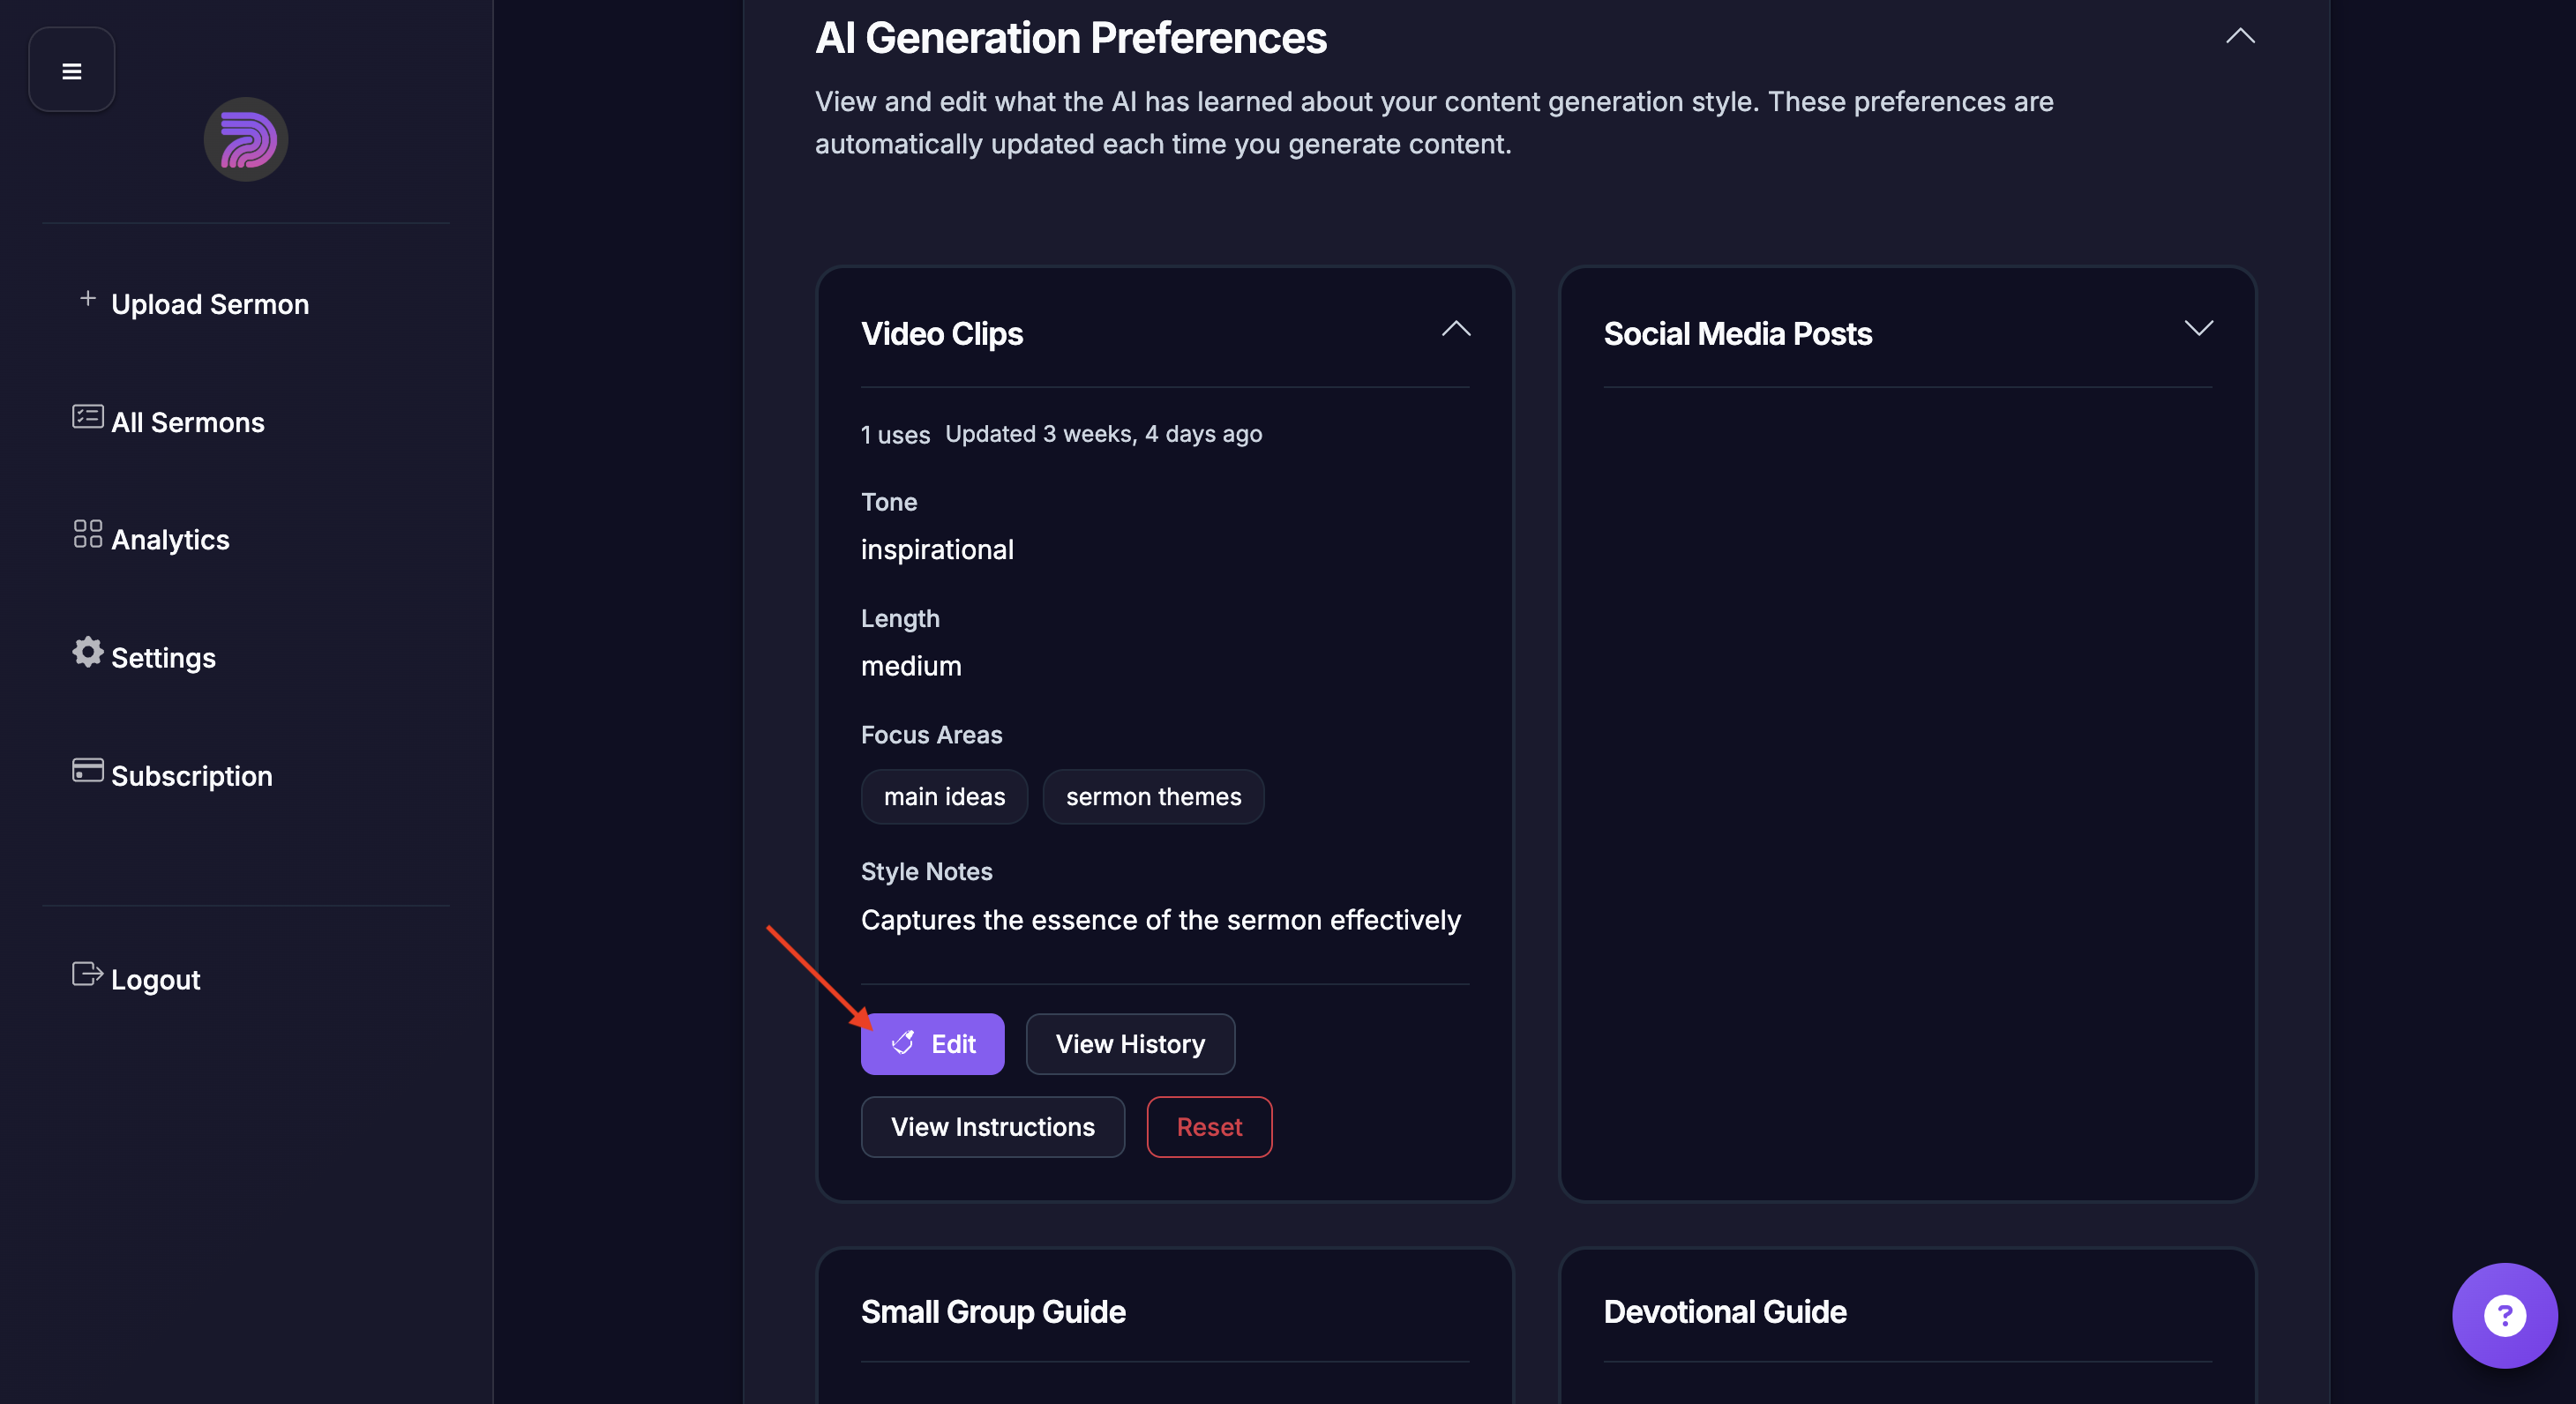The width and height of the screenshot is (2576, 1404).
Task: Click the Settings gear icon
Action: (88, 652)
